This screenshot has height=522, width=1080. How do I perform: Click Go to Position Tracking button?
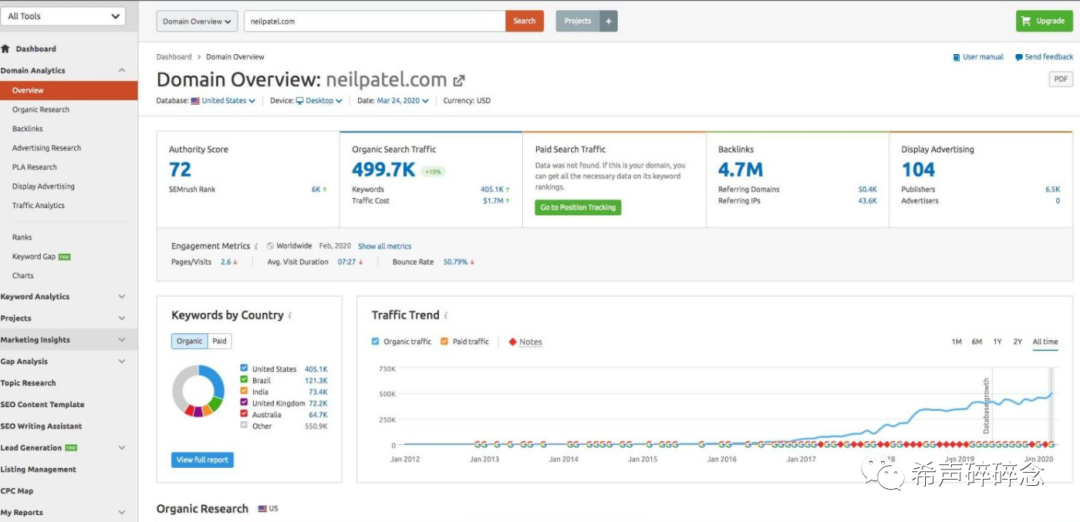click(578, 207)
